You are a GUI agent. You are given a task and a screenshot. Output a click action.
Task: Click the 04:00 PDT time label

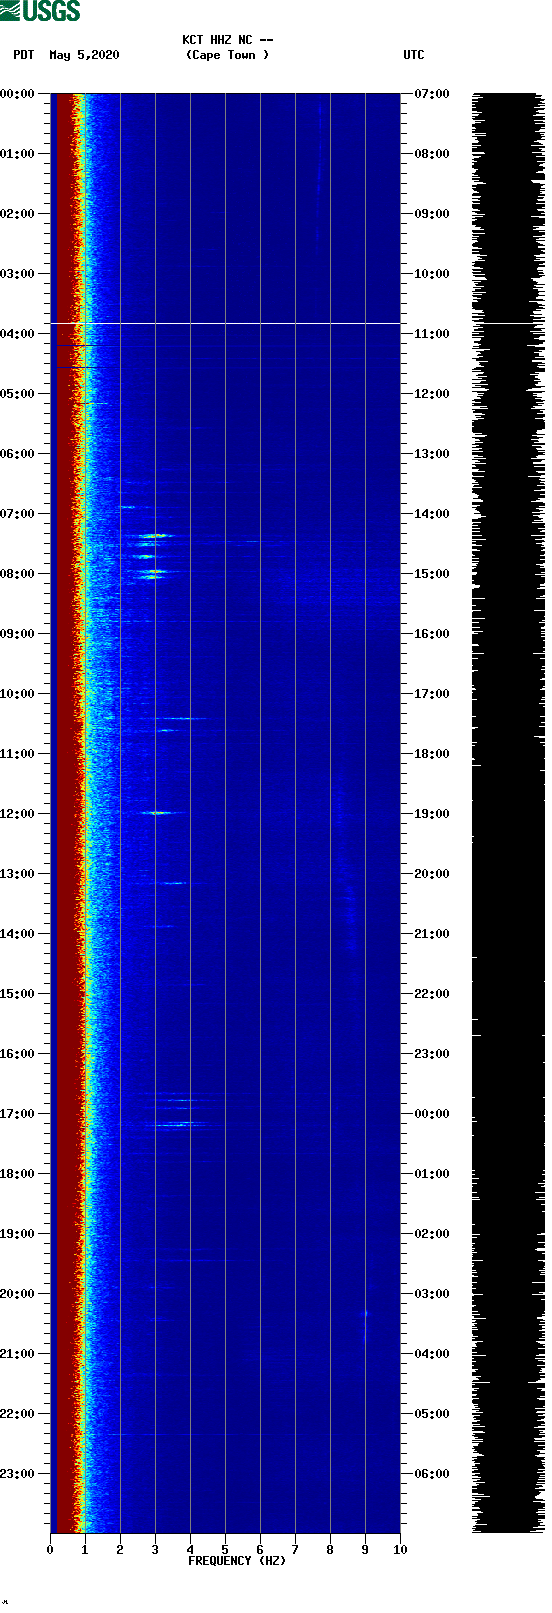tap(18, 334)
